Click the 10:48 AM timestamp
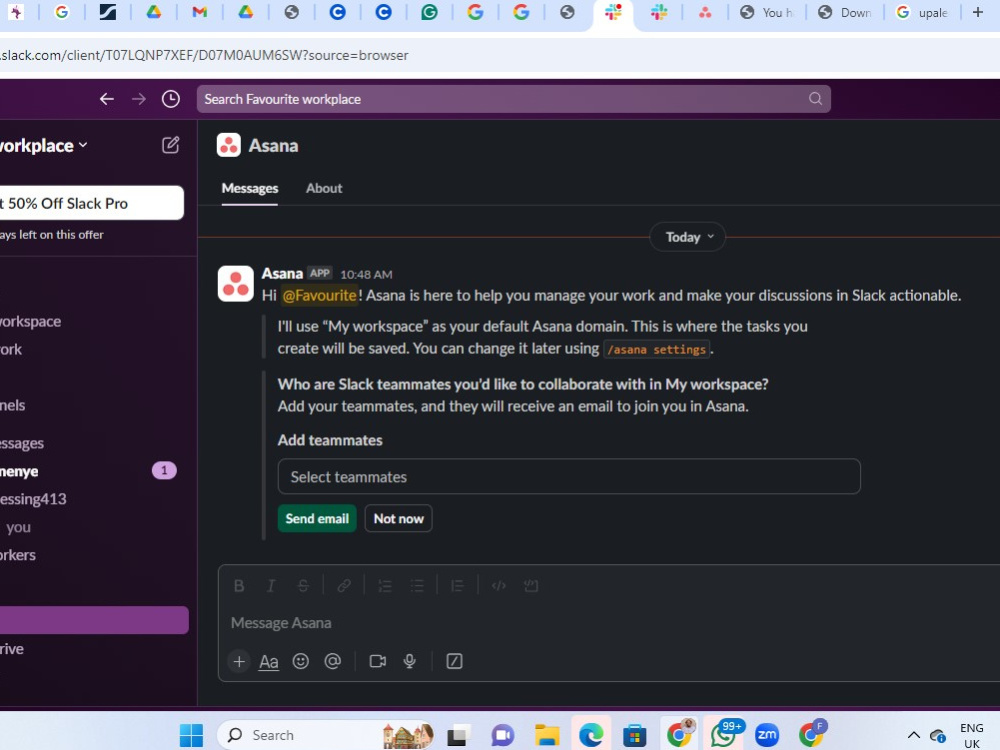Screen dimensions: 1000x750 pyautogui.click(x=366, y=274)
